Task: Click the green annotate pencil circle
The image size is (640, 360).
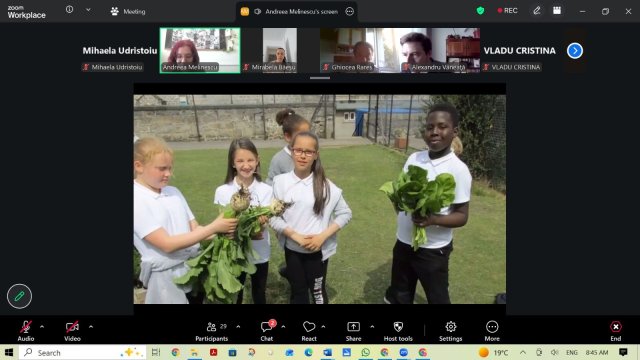Action: (19, 296)
